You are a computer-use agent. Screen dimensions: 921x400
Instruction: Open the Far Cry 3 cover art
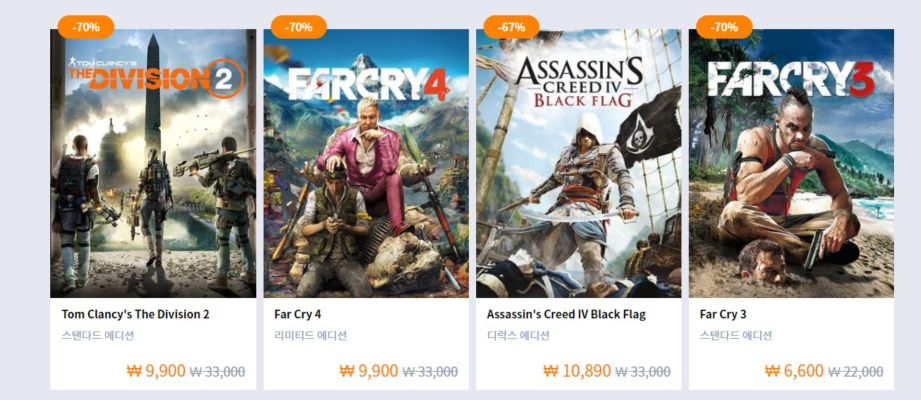coord(791,165)
